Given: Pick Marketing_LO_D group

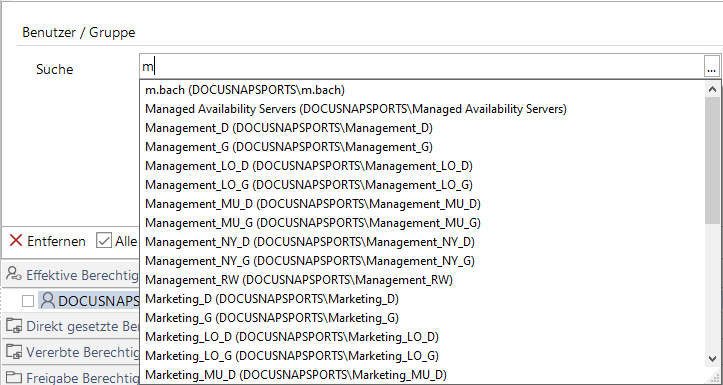Looking at the screenshot, I should (291, 337).
